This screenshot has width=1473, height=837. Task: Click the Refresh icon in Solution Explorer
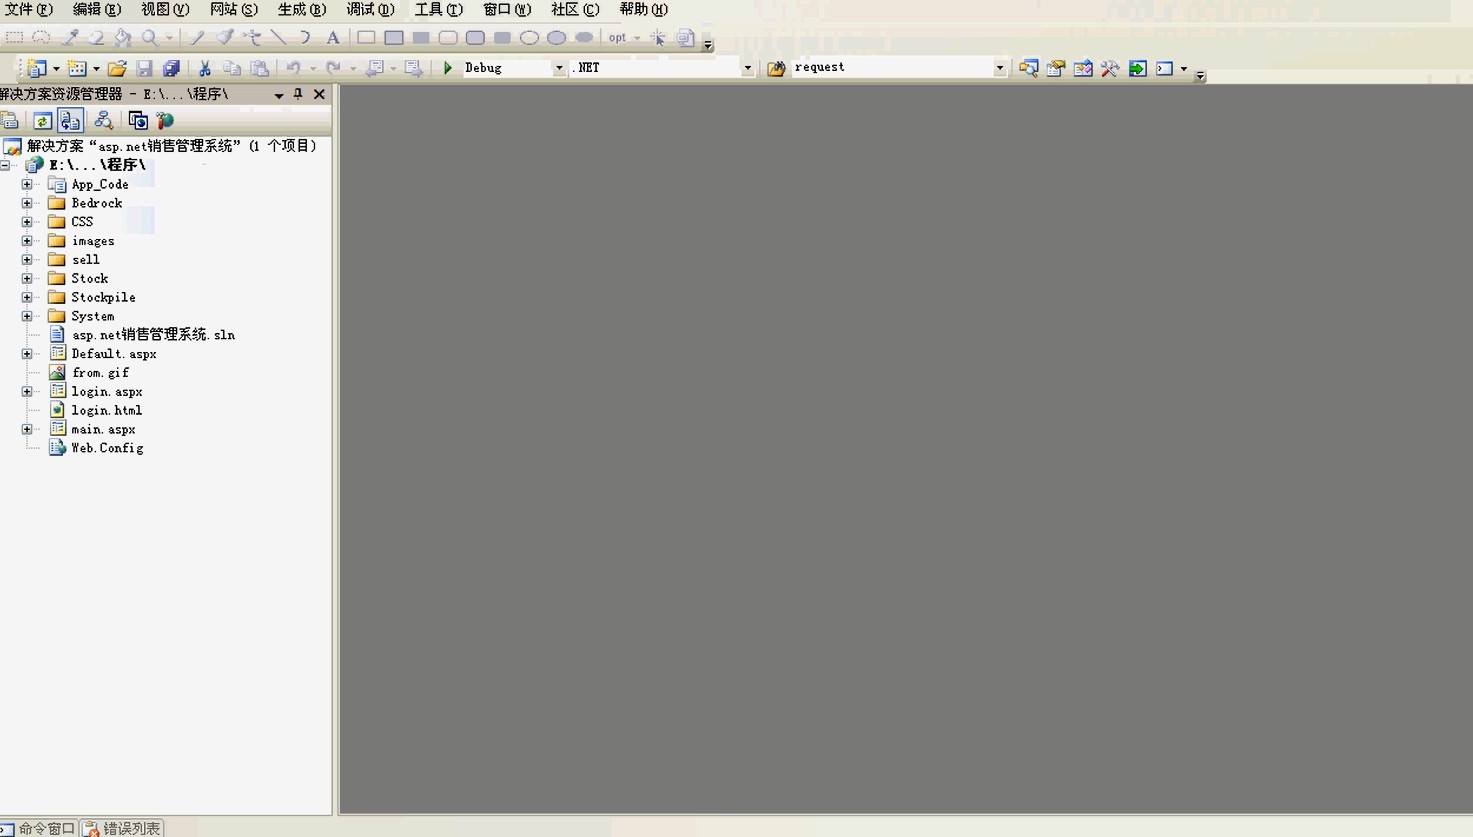point(42,121)
